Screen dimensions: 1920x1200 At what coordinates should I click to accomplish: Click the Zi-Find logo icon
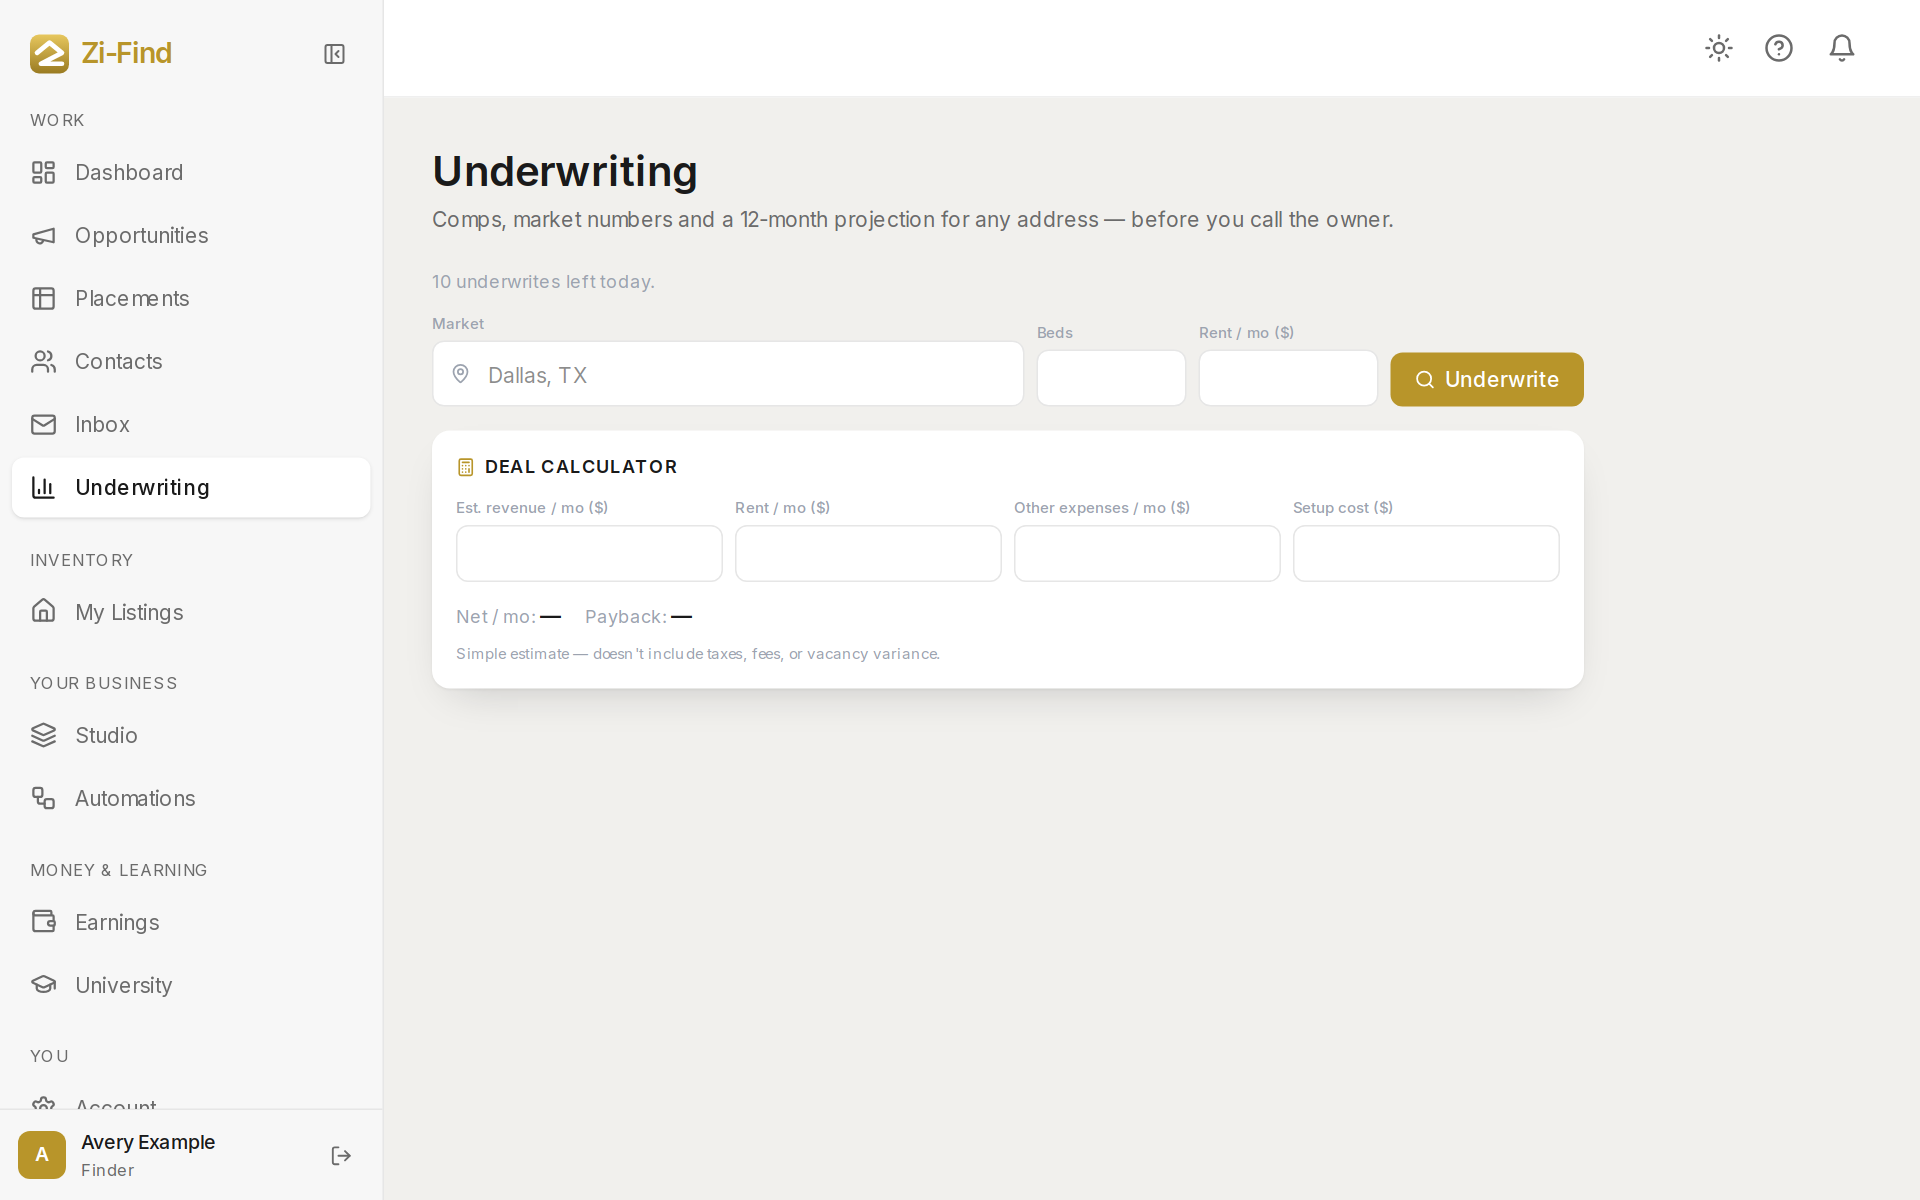[x=49, y=54]
